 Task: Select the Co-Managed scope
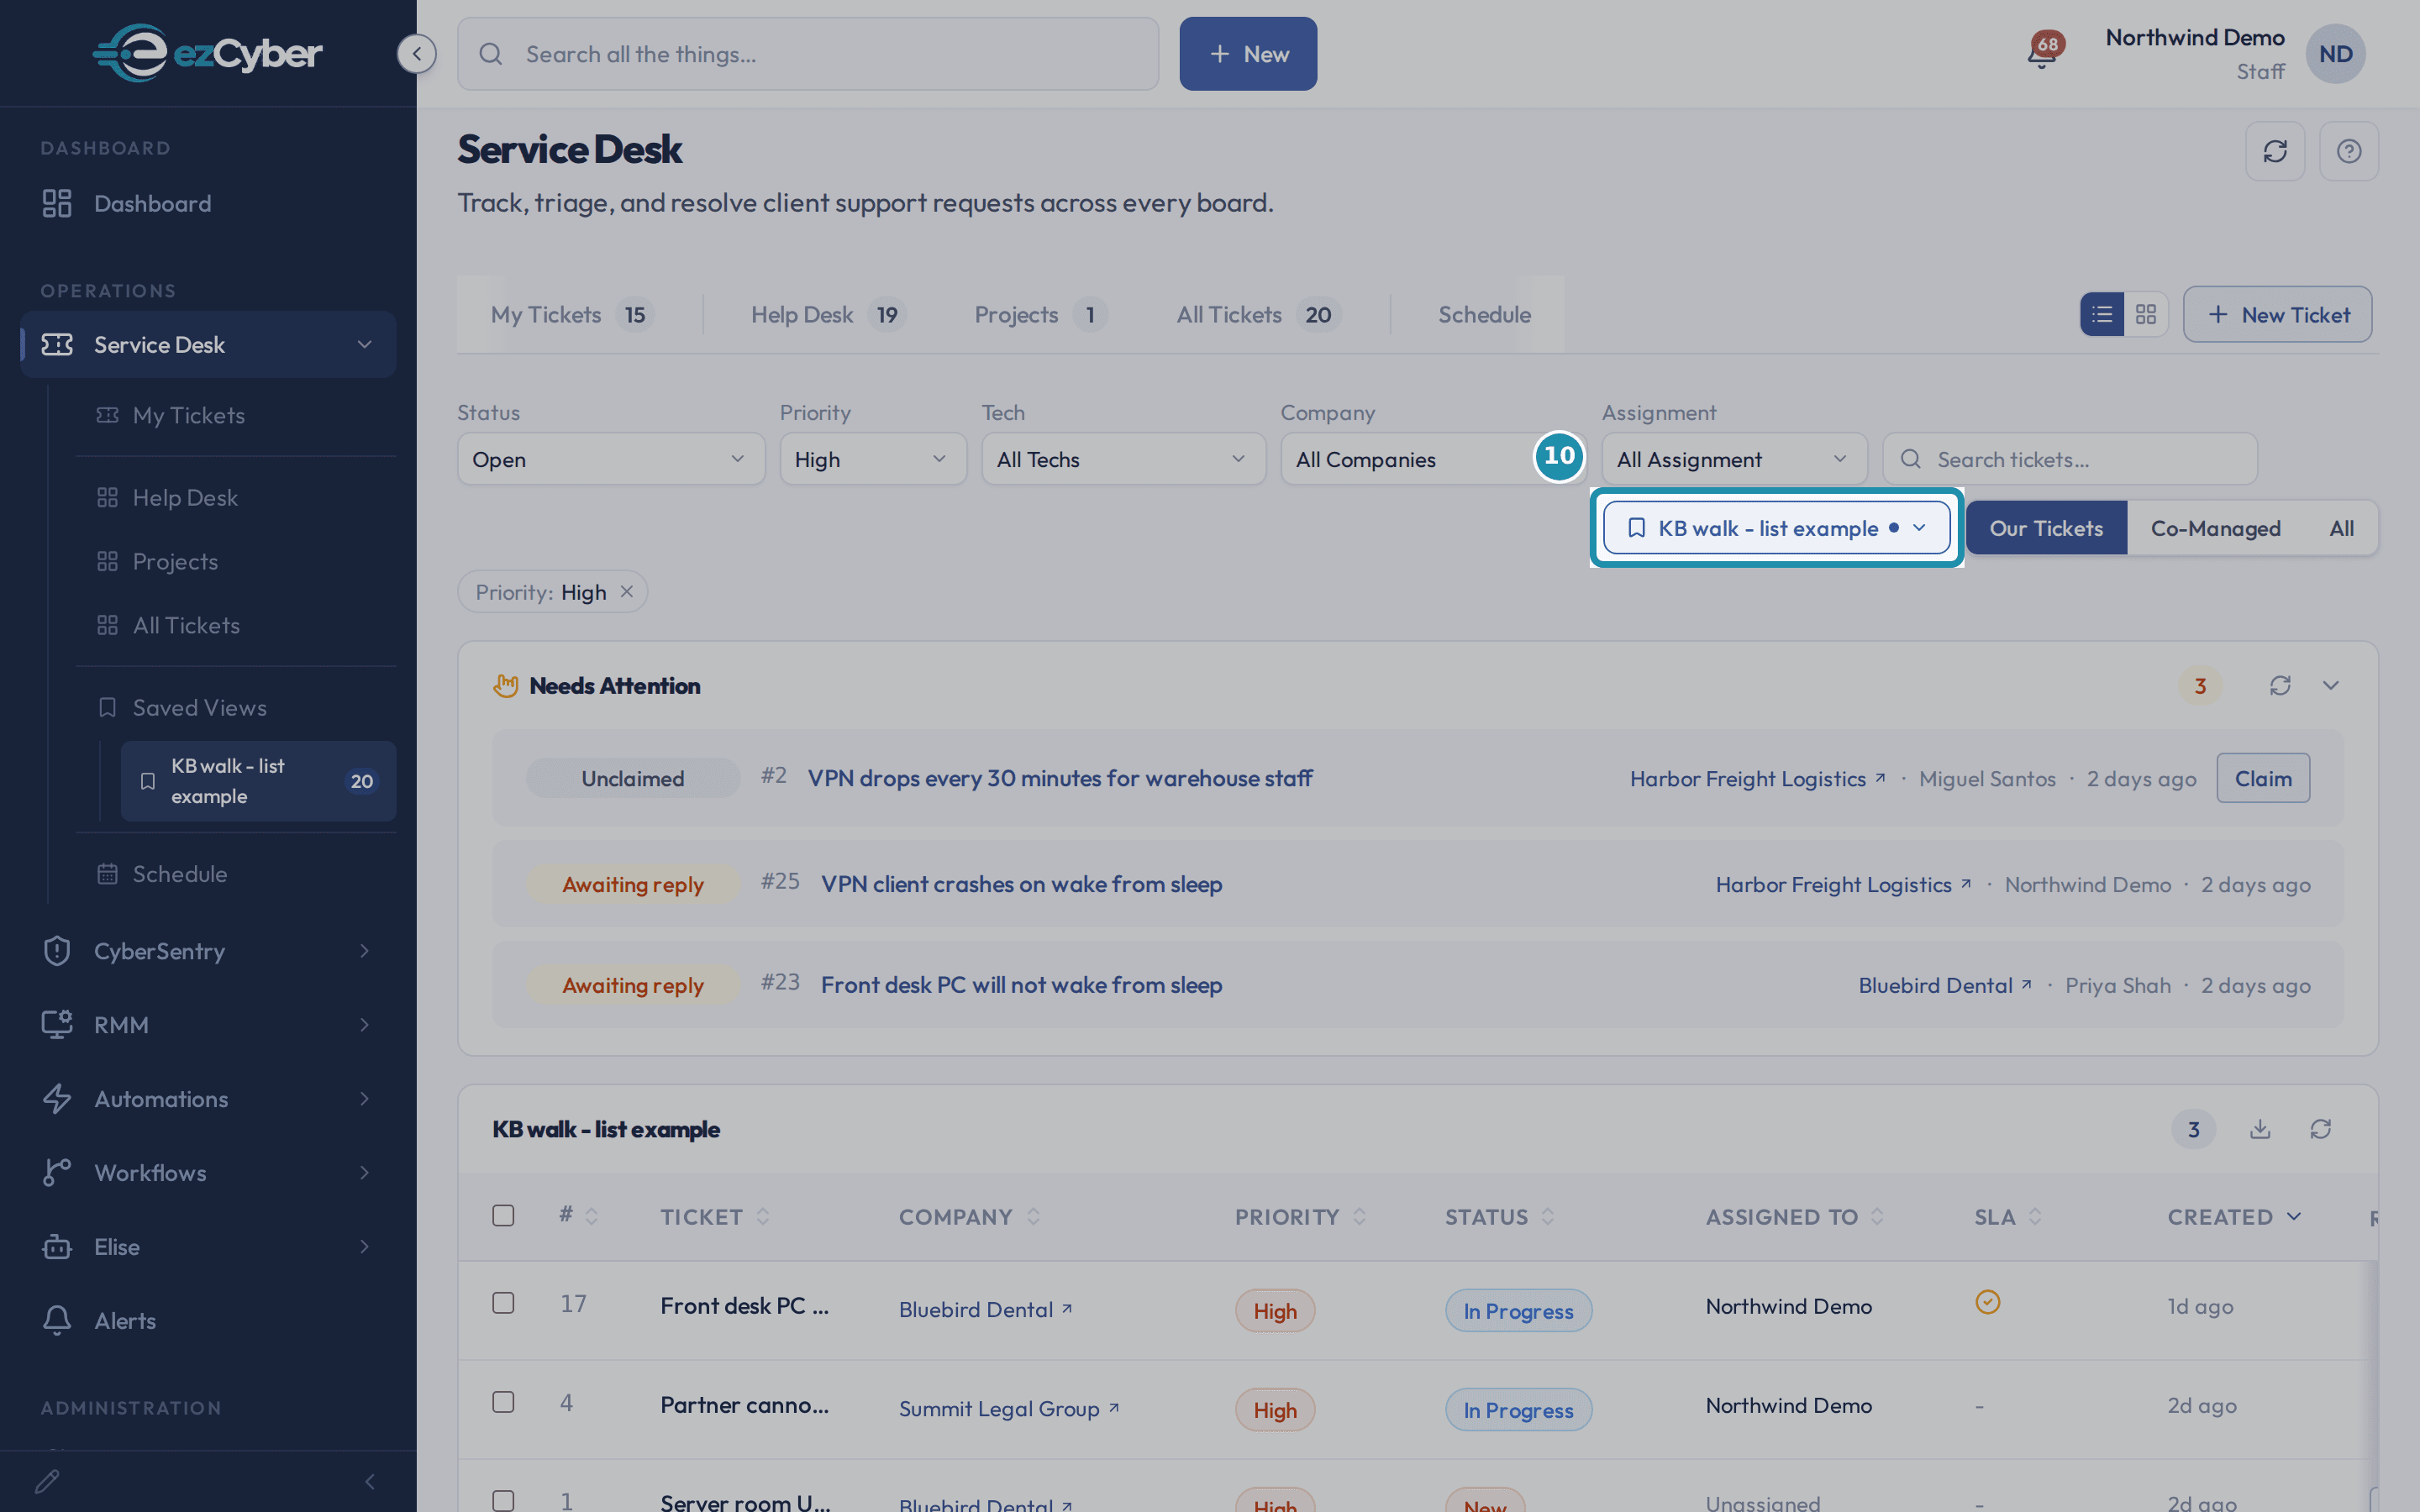2215,528
